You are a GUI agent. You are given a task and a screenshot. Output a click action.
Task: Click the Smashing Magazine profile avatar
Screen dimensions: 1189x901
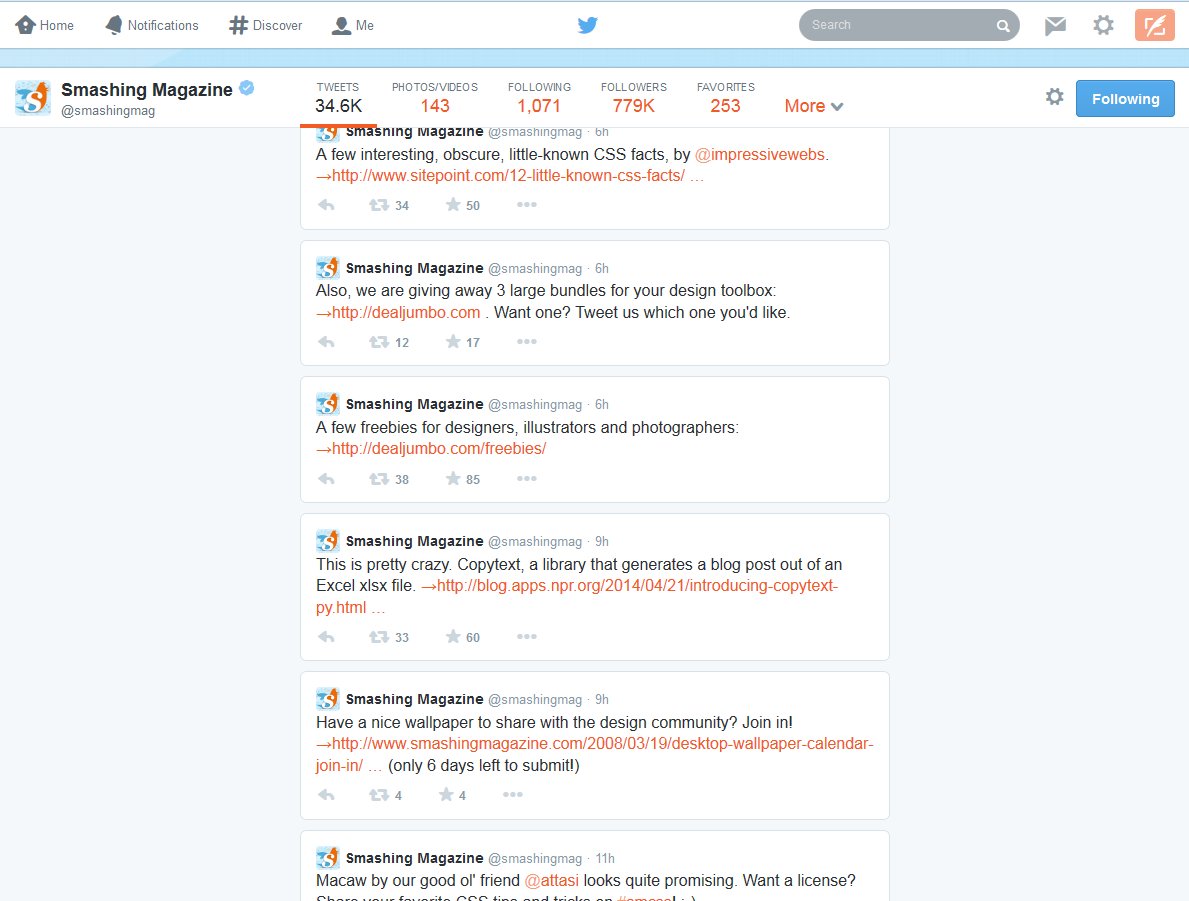pyautogui.click(x=32, y=97)
